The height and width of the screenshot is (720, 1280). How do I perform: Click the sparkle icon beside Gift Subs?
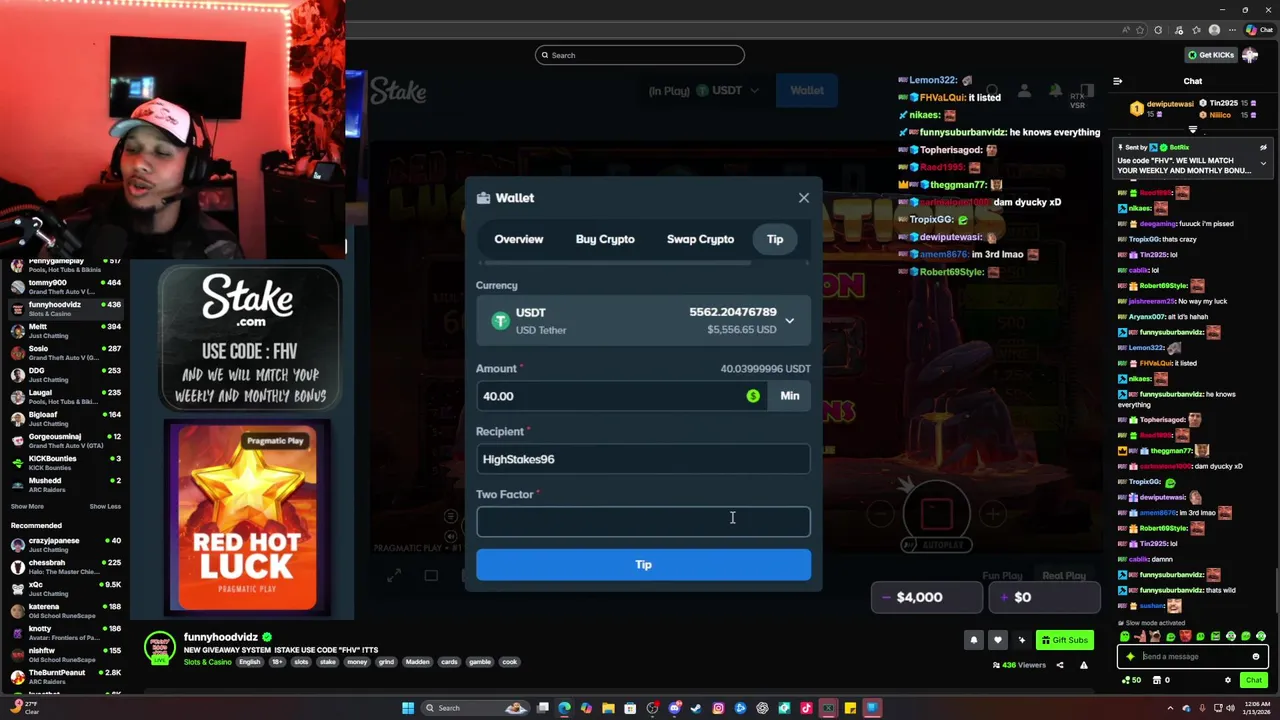(1022, 640)
